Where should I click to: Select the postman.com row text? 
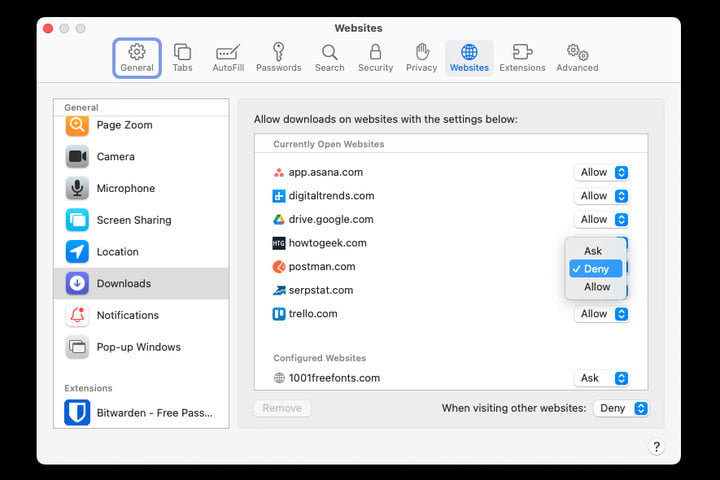pyautogui.click(x=321, y=266)
